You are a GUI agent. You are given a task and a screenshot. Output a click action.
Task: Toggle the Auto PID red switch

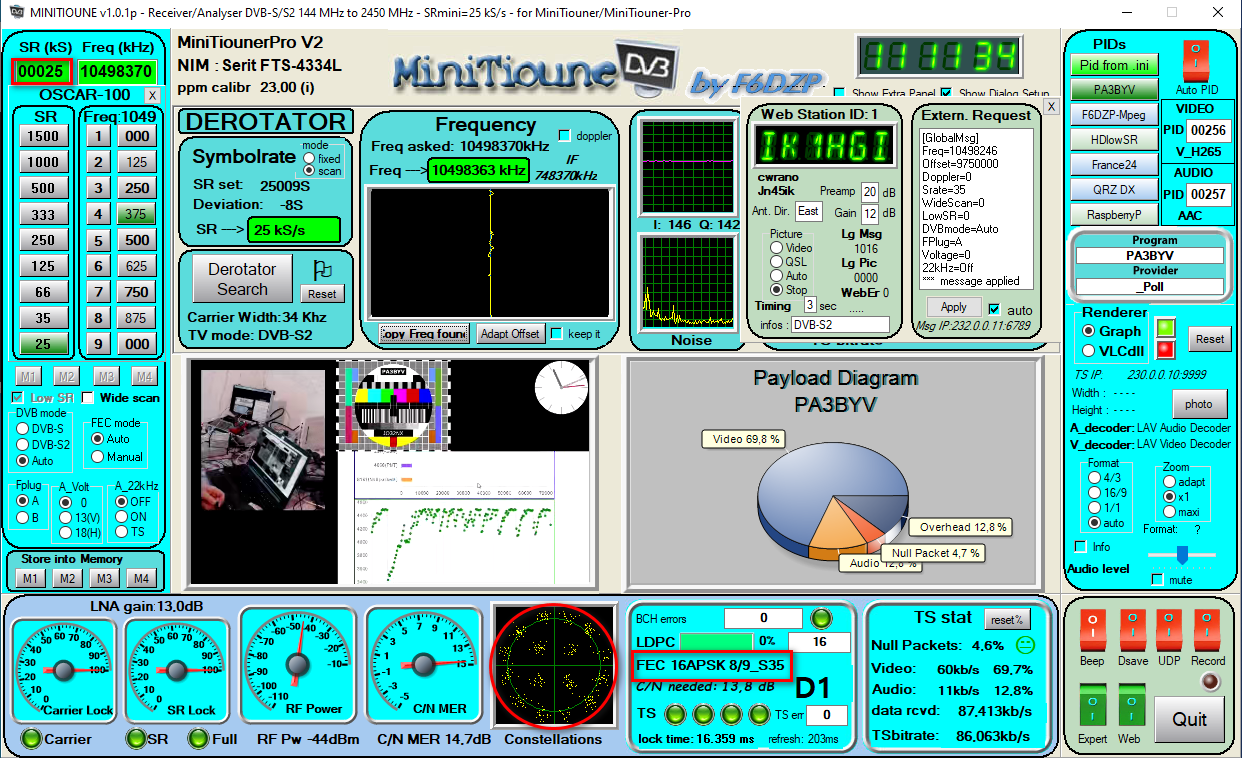pyautogui.click(x=1196, y=62)
